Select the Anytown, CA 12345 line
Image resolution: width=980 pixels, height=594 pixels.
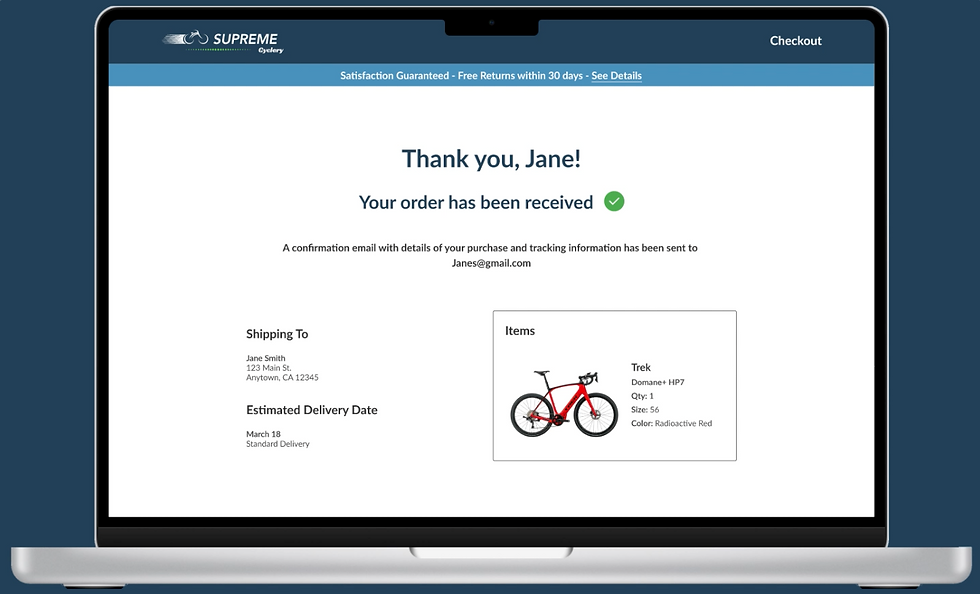coord(282,378)
